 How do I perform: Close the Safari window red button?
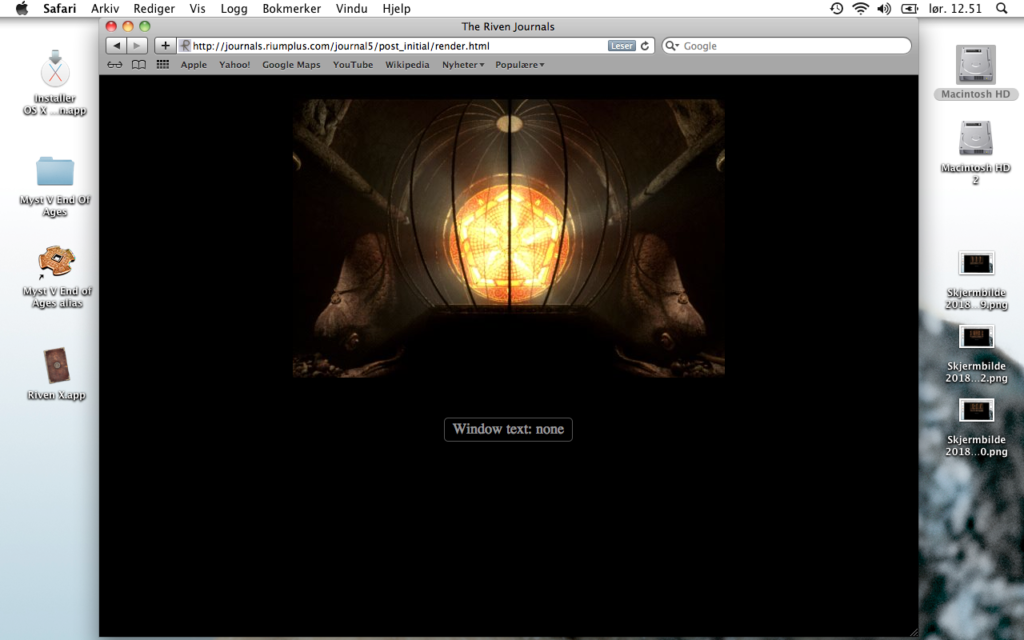point(111,26)
